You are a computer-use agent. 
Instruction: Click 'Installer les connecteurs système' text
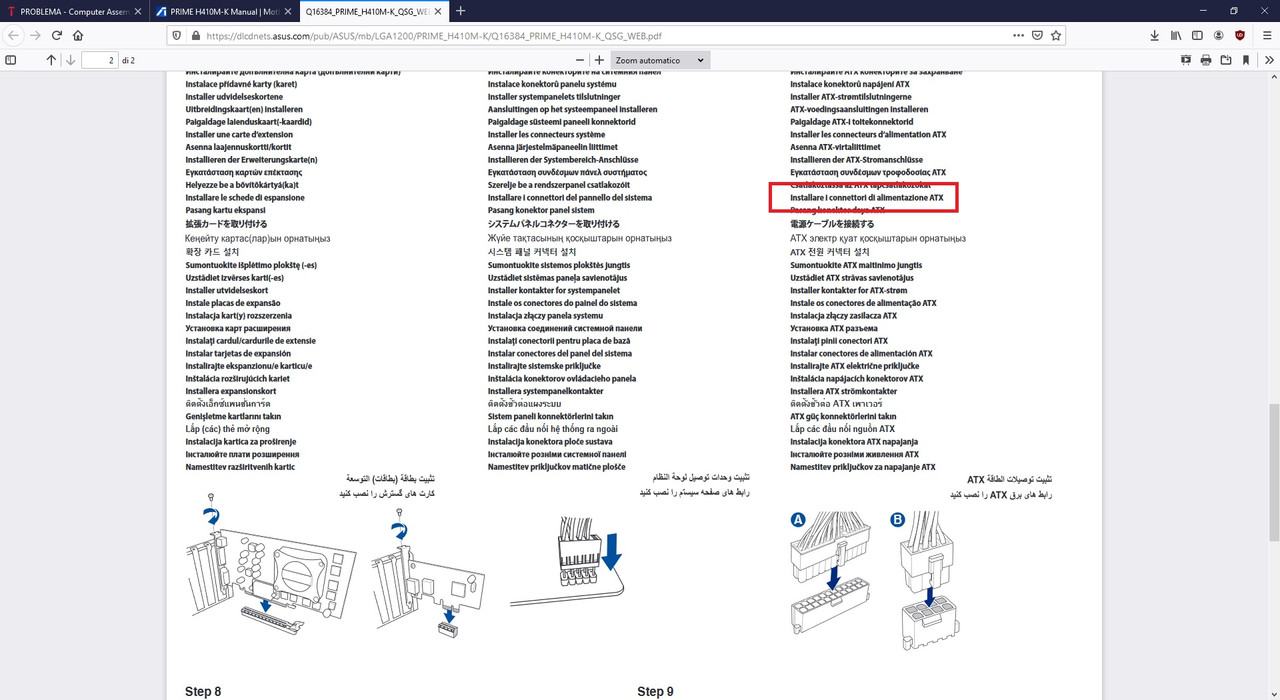[546, 134]
